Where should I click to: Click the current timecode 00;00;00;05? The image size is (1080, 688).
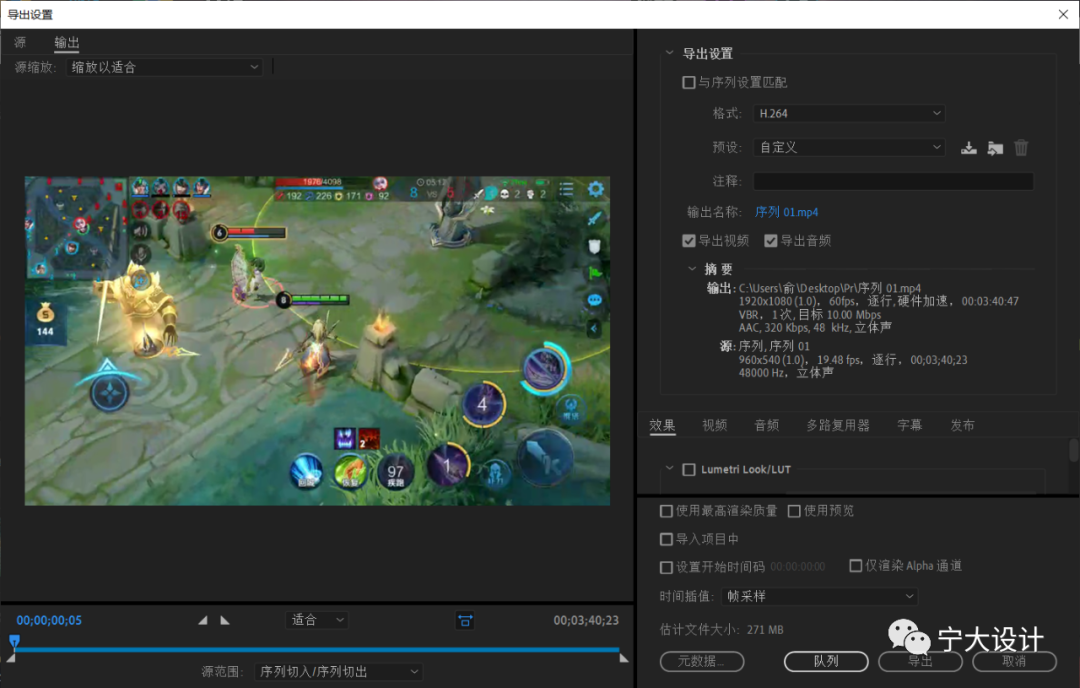click(x=50, y=621)
